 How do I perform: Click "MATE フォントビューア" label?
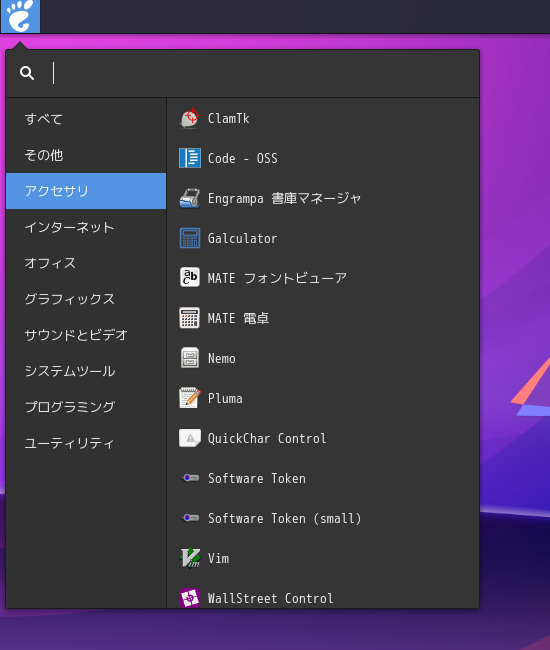[x=277, y=278]
